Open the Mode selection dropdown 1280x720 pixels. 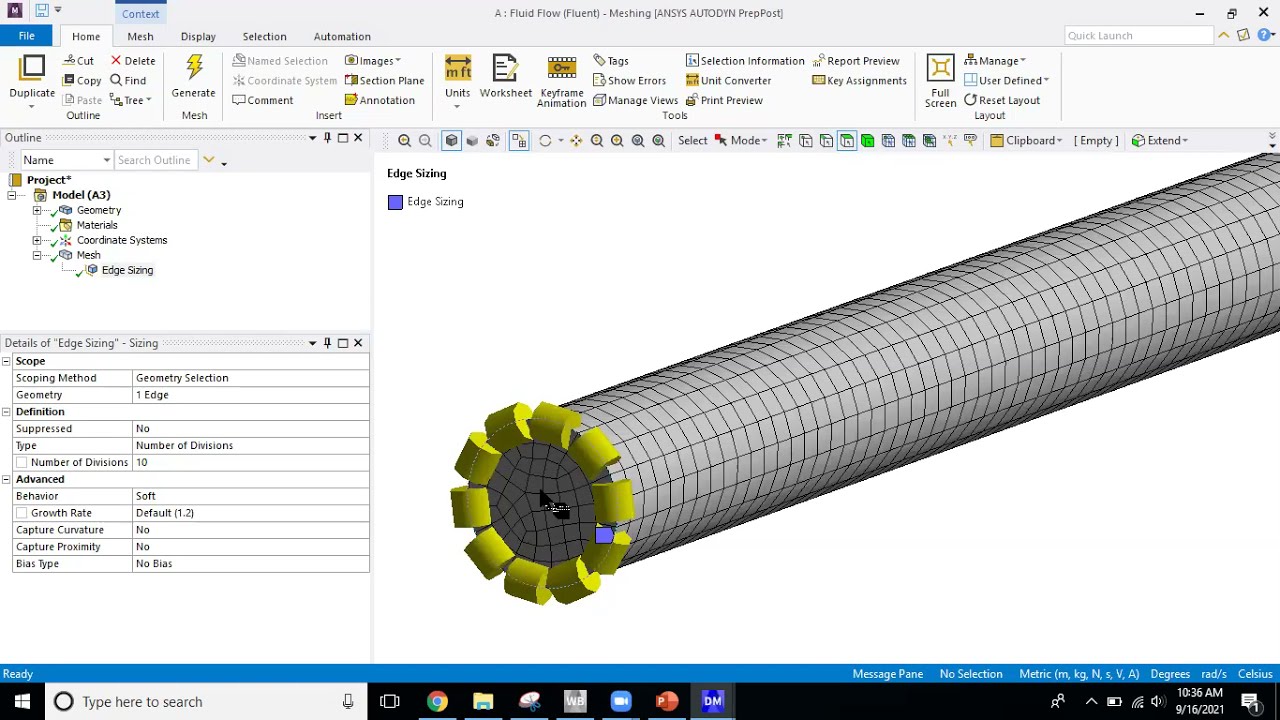[x=741, y=141]
